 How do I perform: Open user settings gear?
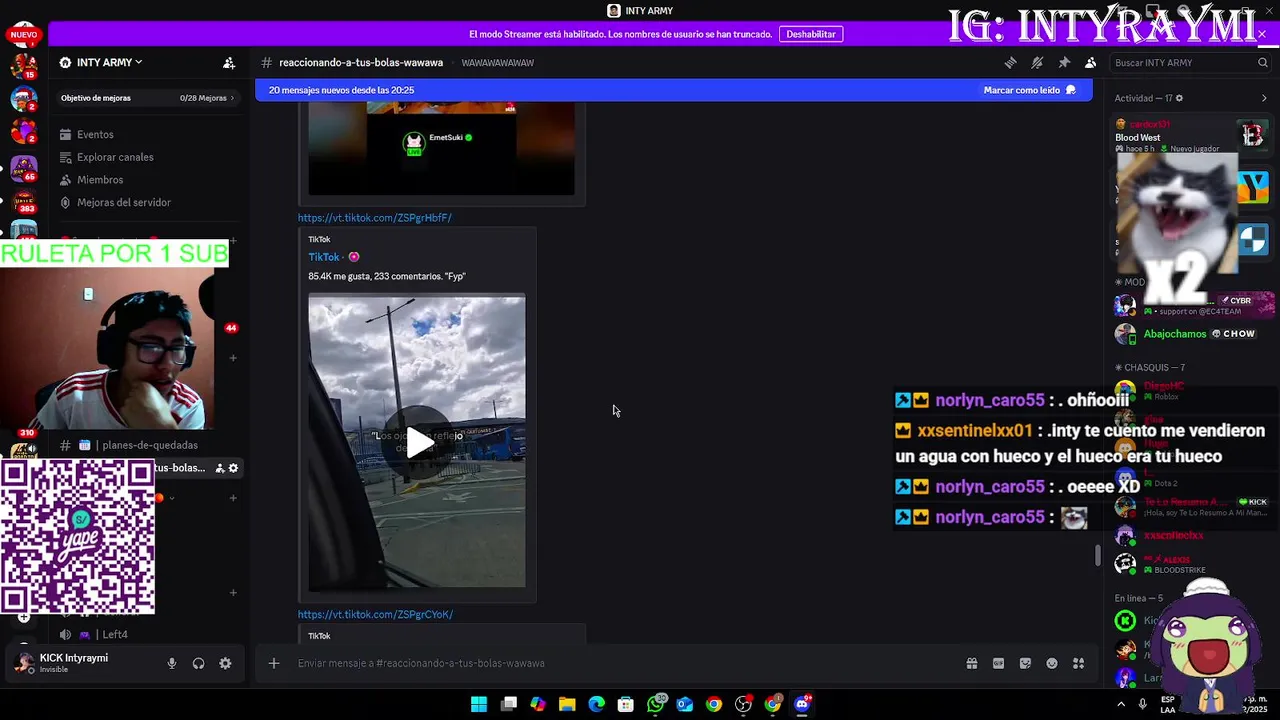coord(225,663)
